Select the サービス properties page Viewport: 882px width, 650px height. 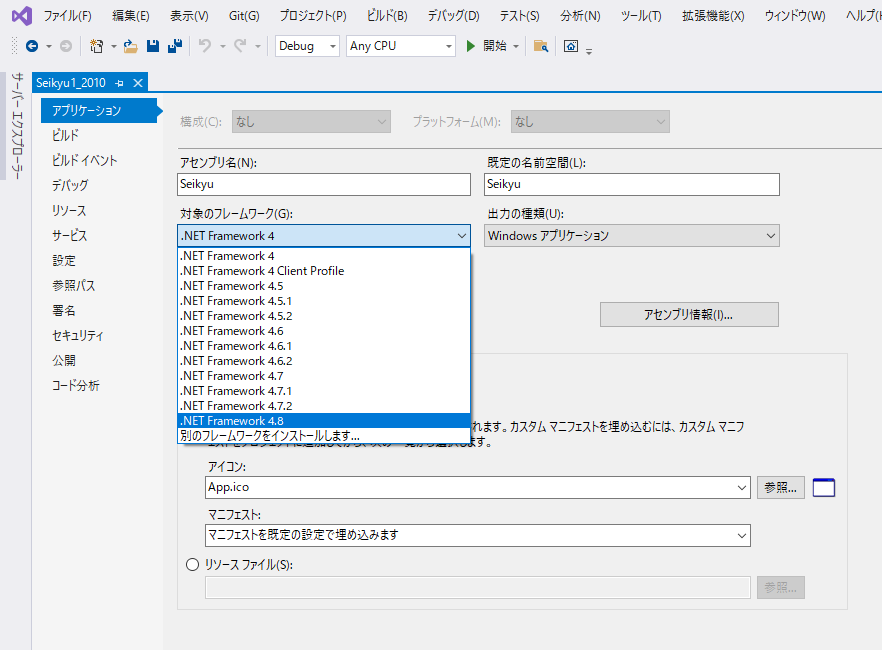[x=70, y=235]
